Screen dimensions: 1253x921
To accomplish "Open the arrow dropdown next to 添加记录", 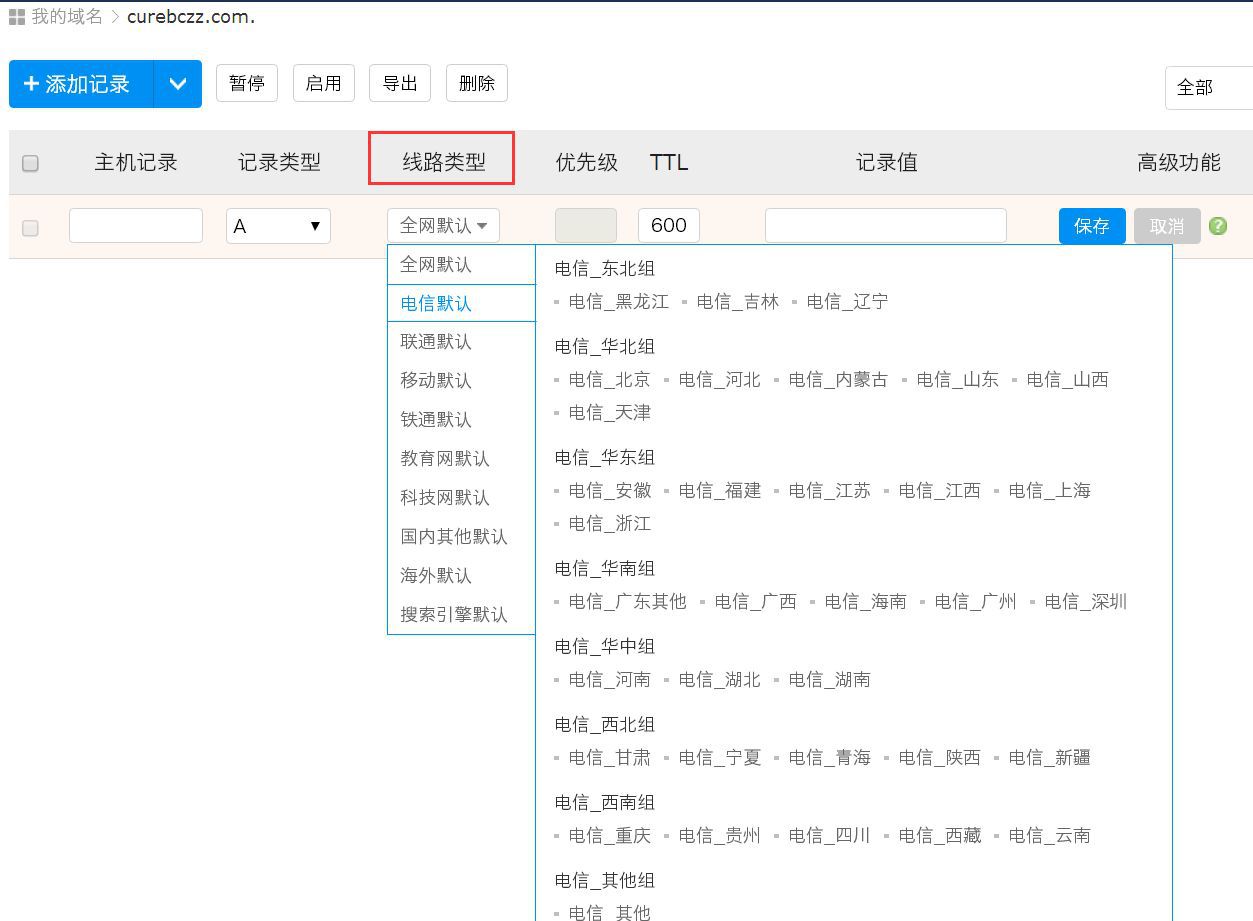I will pos(178,84).
